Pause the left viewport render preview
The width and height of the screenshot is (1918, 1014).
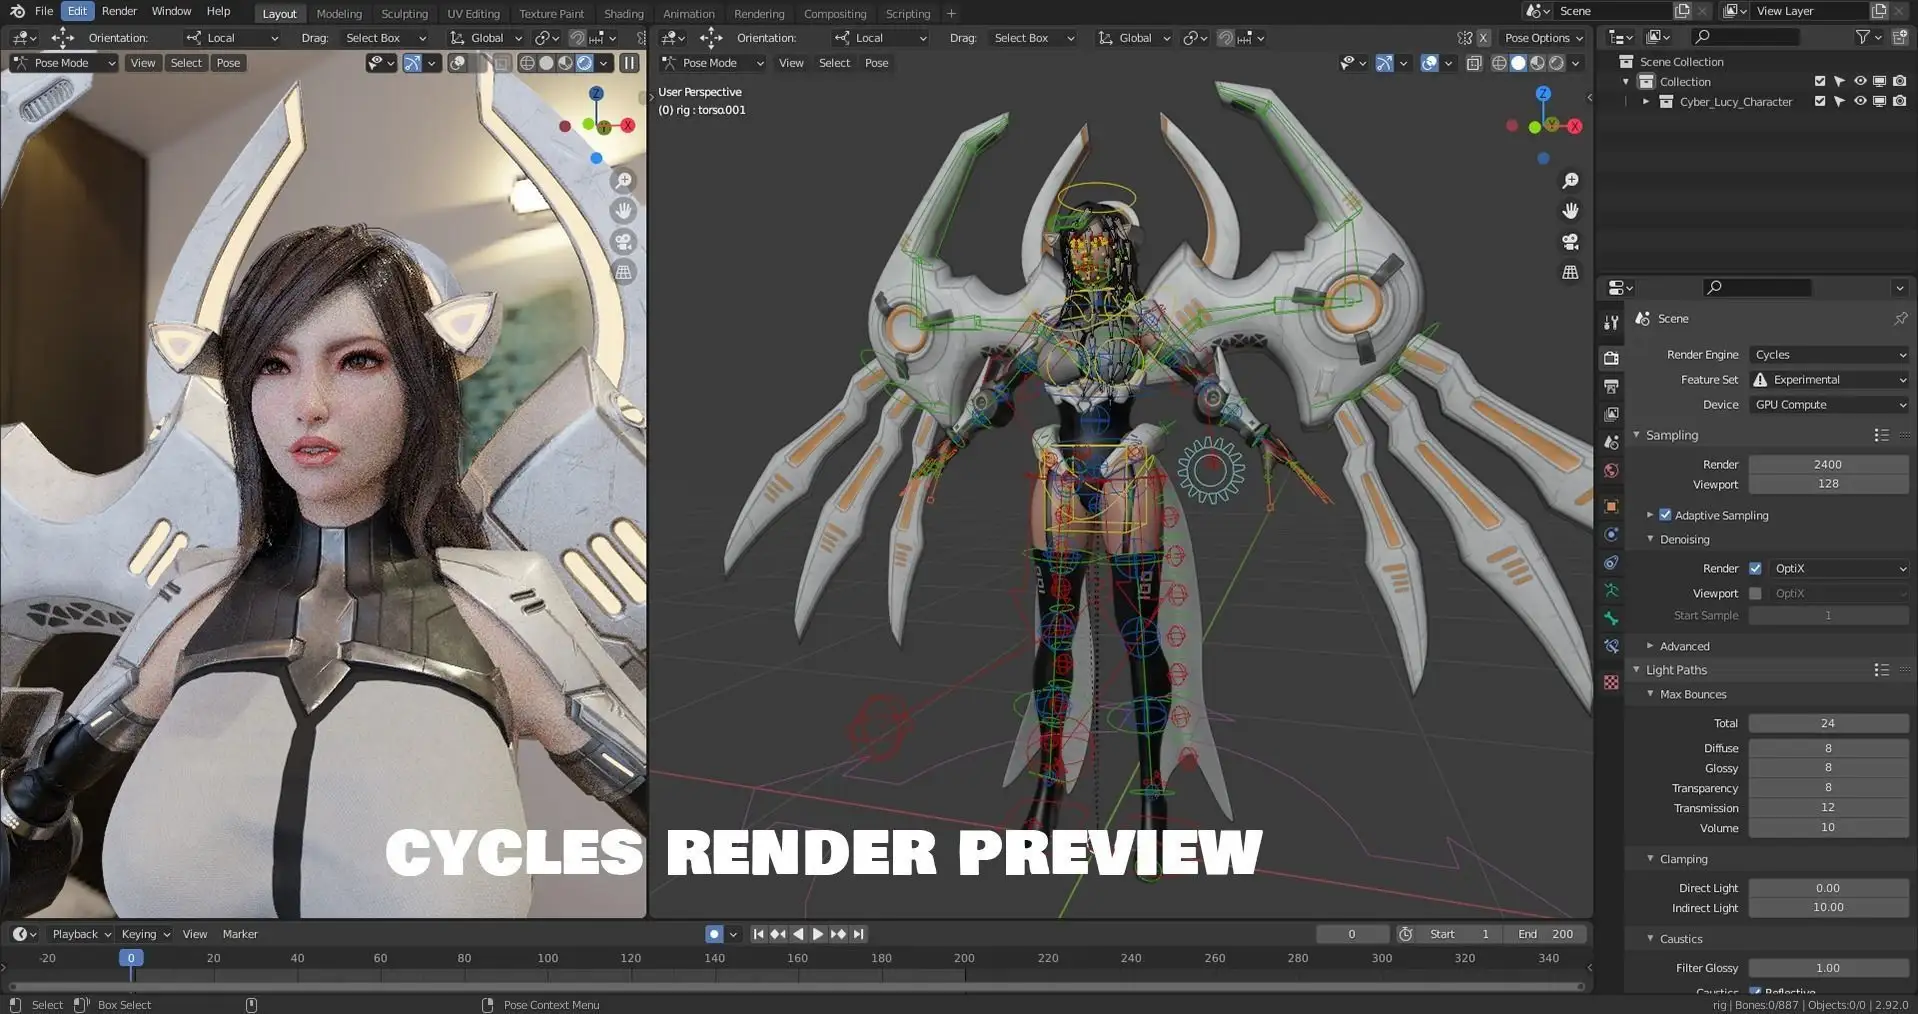pyautogui.click(x=629, y=63)
